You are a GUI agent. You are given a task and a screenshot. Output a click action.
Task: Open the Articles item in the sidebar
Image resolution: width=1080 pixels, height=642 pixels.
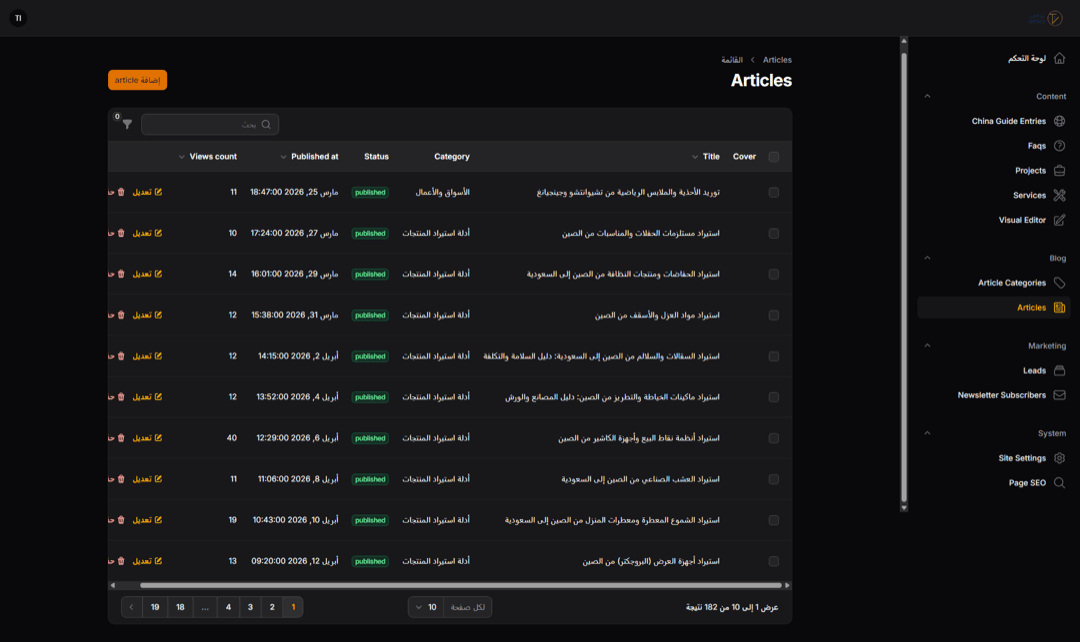pos(993,308)
